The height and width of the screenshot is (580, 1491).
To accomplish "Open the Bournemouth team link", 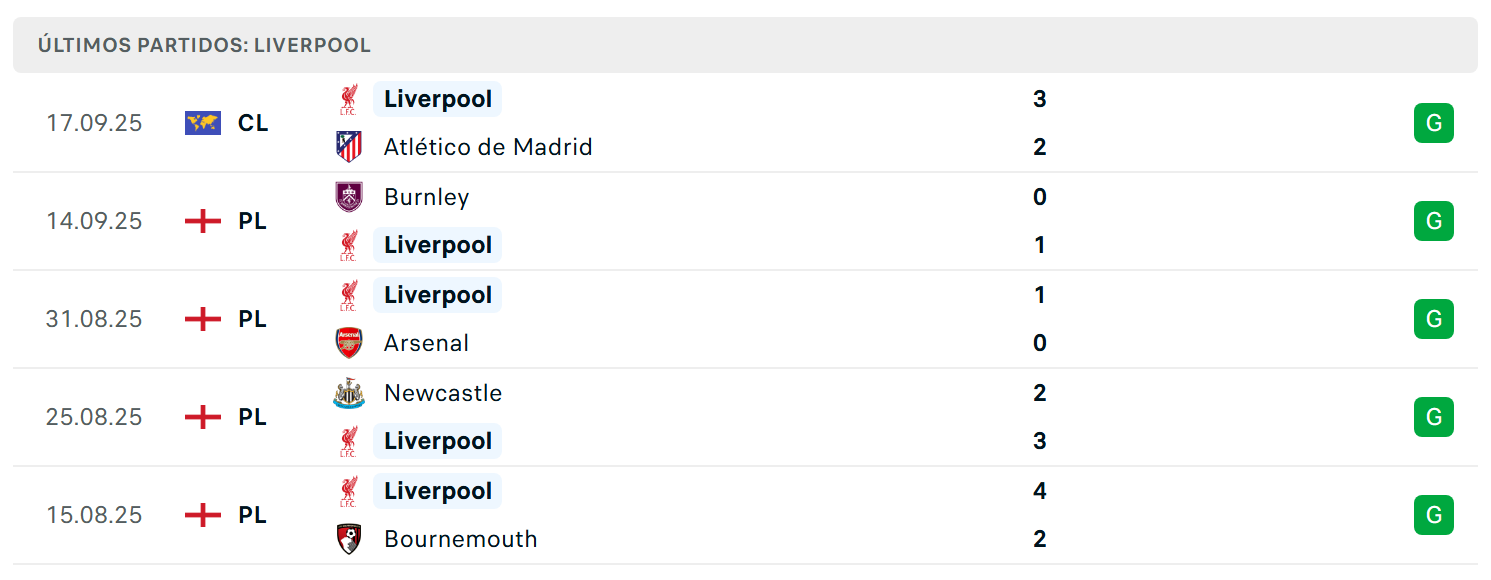I will [461, 539].
